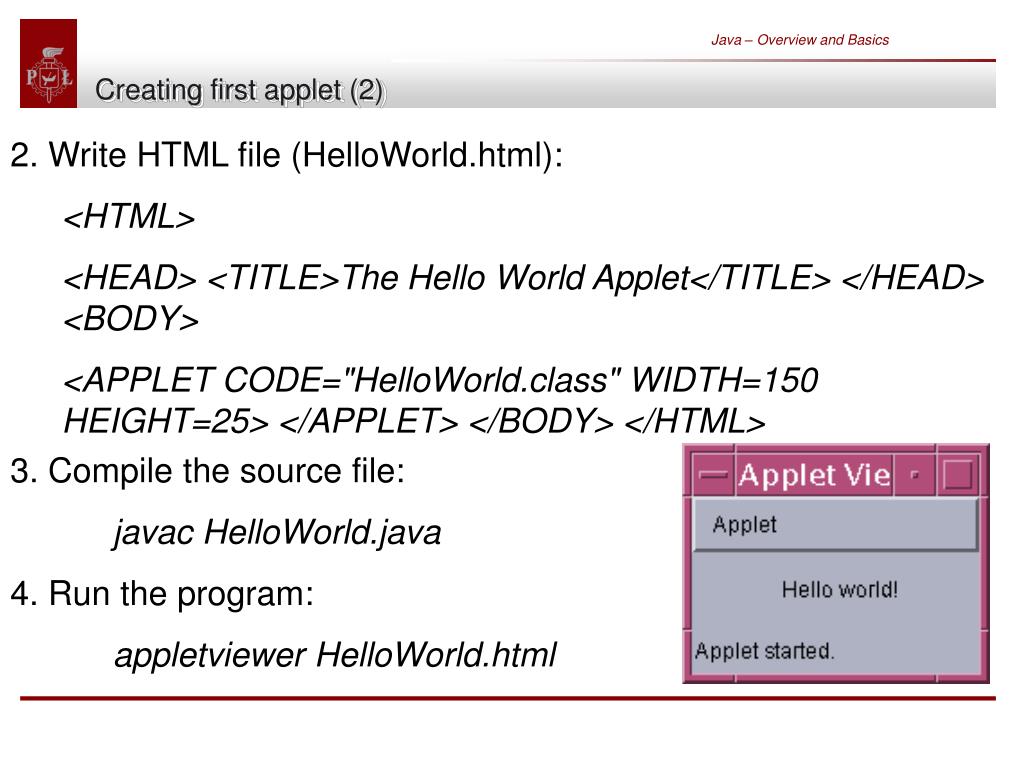Click the slide title 'Creating first applet (2)'

[x=239, y=91]
